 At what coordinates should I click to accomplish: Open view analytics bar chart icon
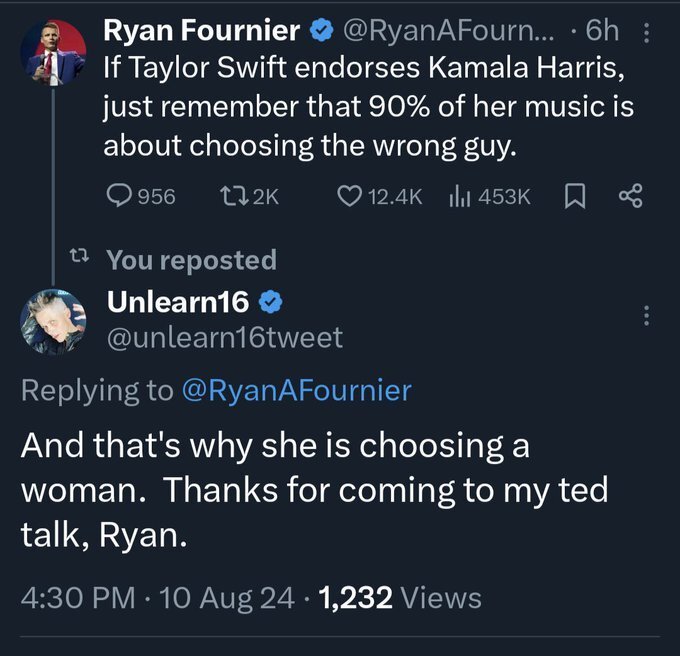click(x=462, y=197)
